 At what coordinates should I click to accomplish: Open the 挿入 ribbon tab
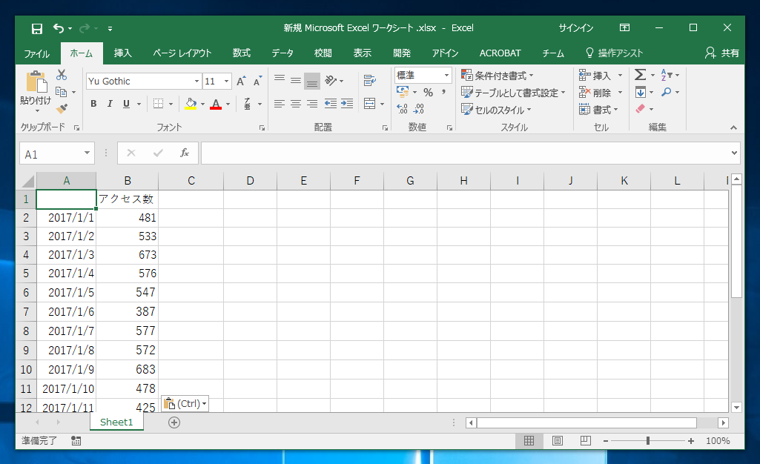coord(122,53)
